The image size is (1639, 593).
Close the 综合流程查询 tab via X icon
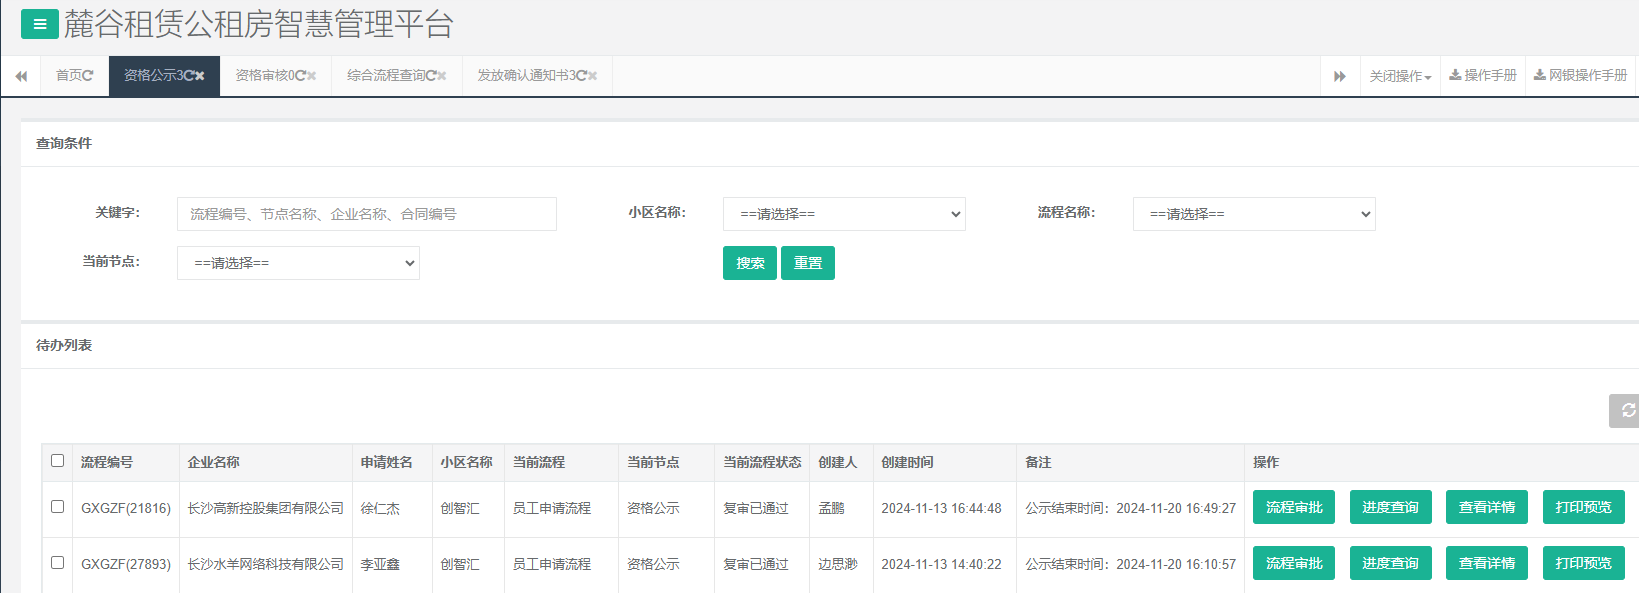point(442,76)
